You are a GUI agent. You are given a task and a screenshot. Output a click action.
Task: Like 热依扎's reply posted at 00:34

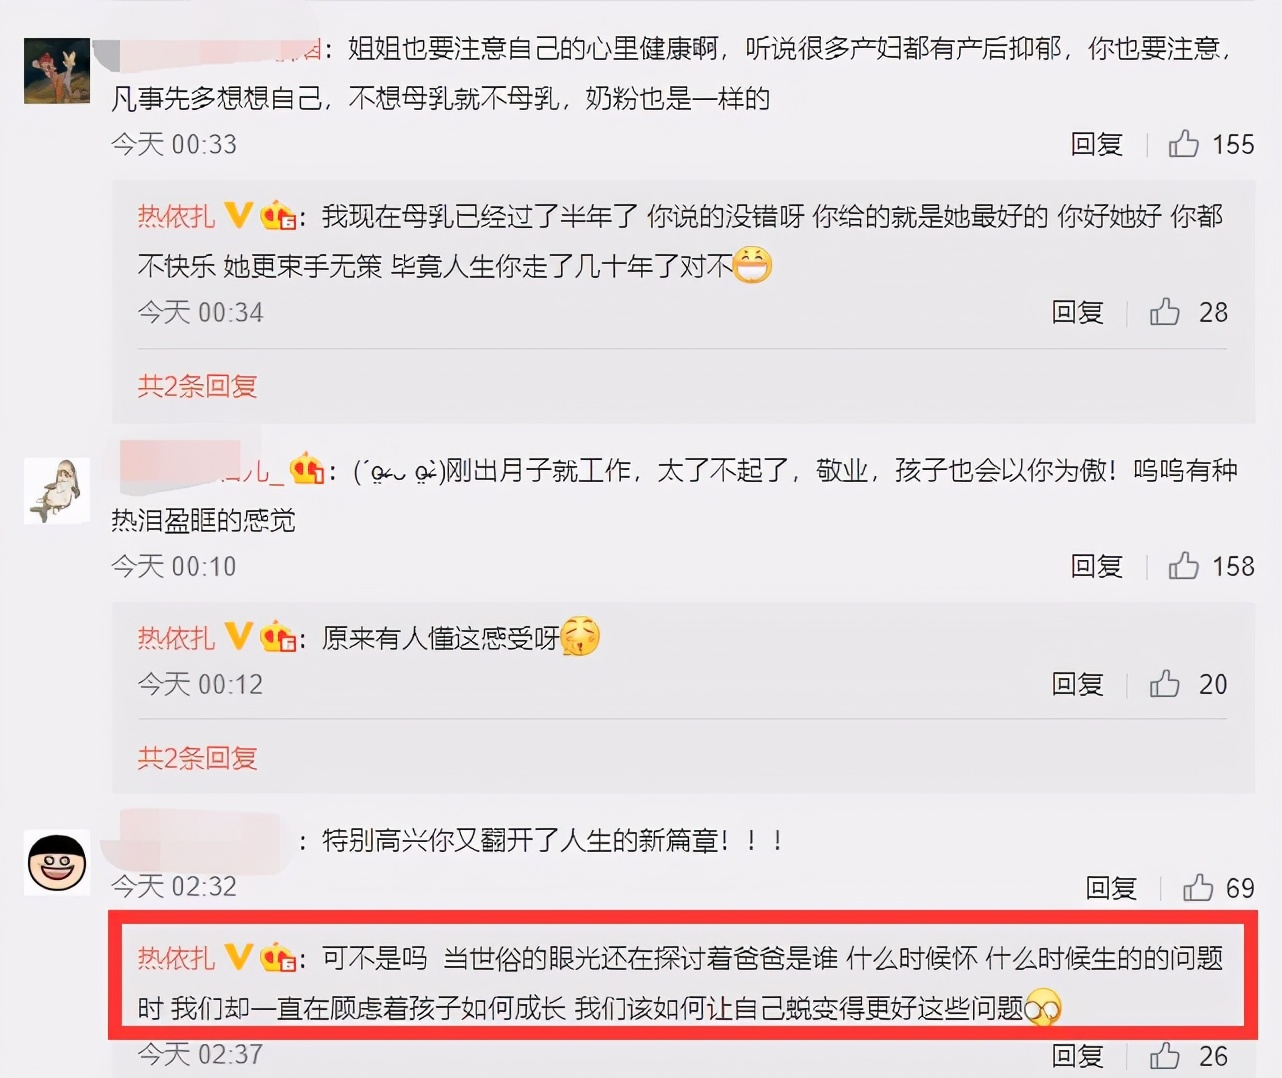coord(1164,312)
